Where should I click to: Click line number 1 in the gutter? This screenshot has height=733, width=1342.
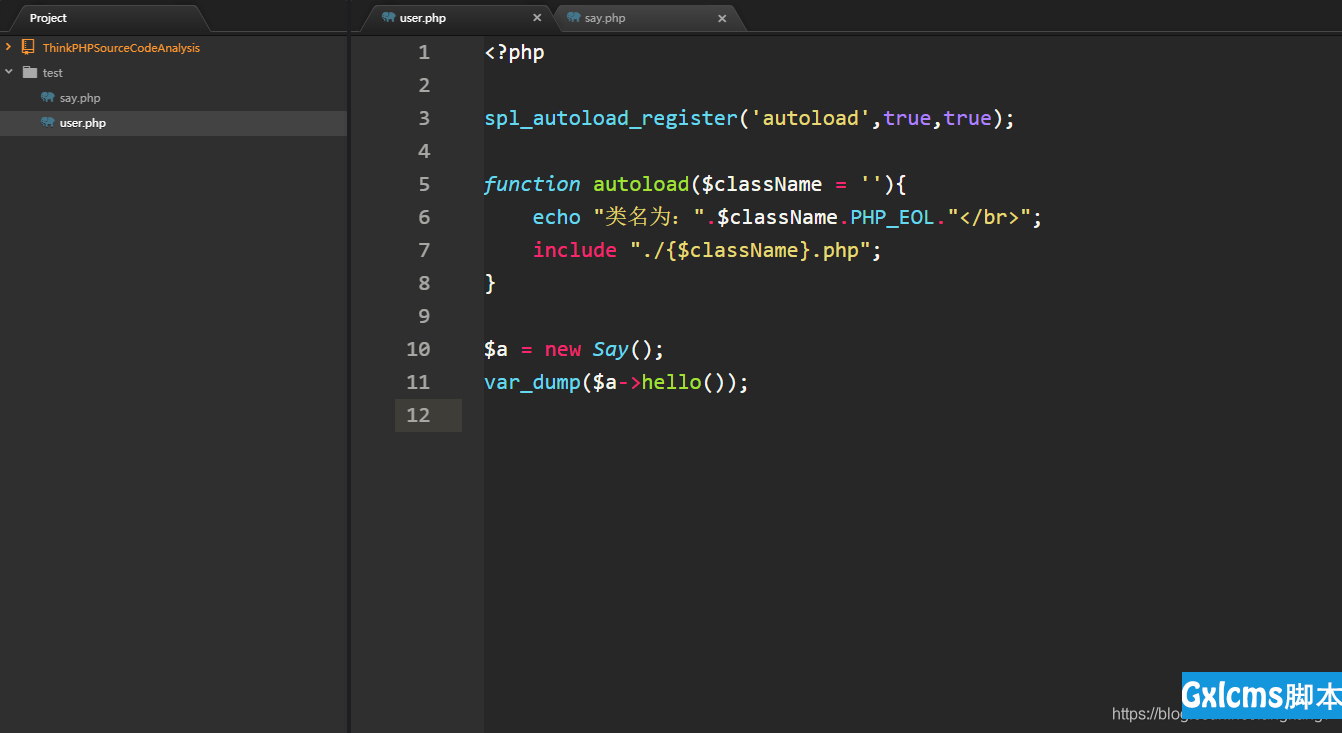click(x=424, y=52)
